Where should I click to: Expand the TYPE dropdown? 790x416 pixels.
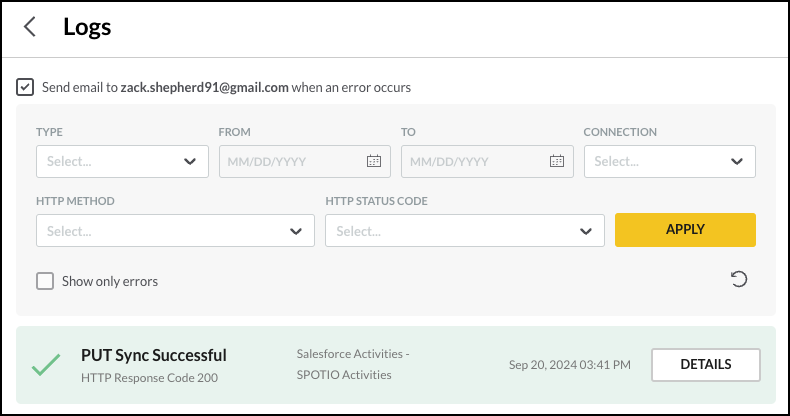(x=122, y=162)
